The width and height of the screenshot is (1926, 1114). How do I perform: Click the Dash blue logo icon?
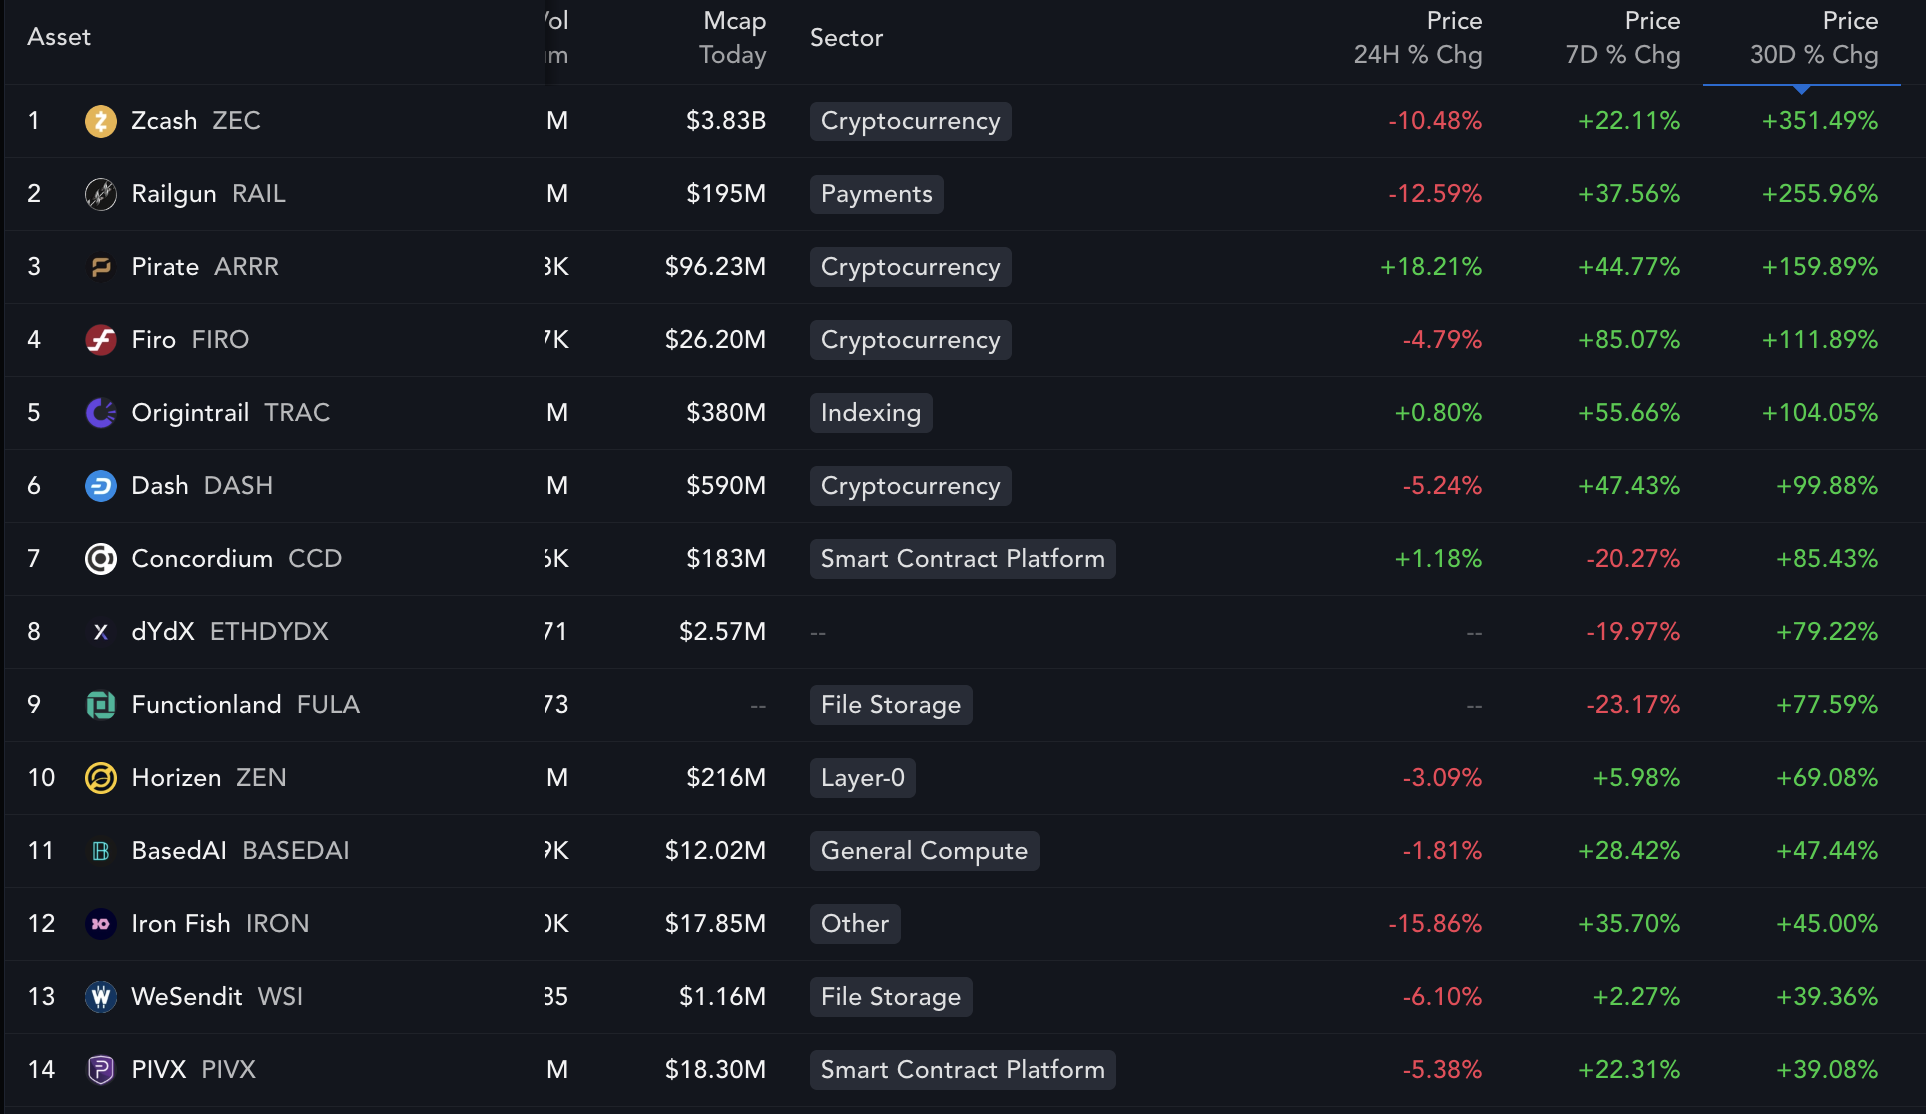(x=100, y=486)
